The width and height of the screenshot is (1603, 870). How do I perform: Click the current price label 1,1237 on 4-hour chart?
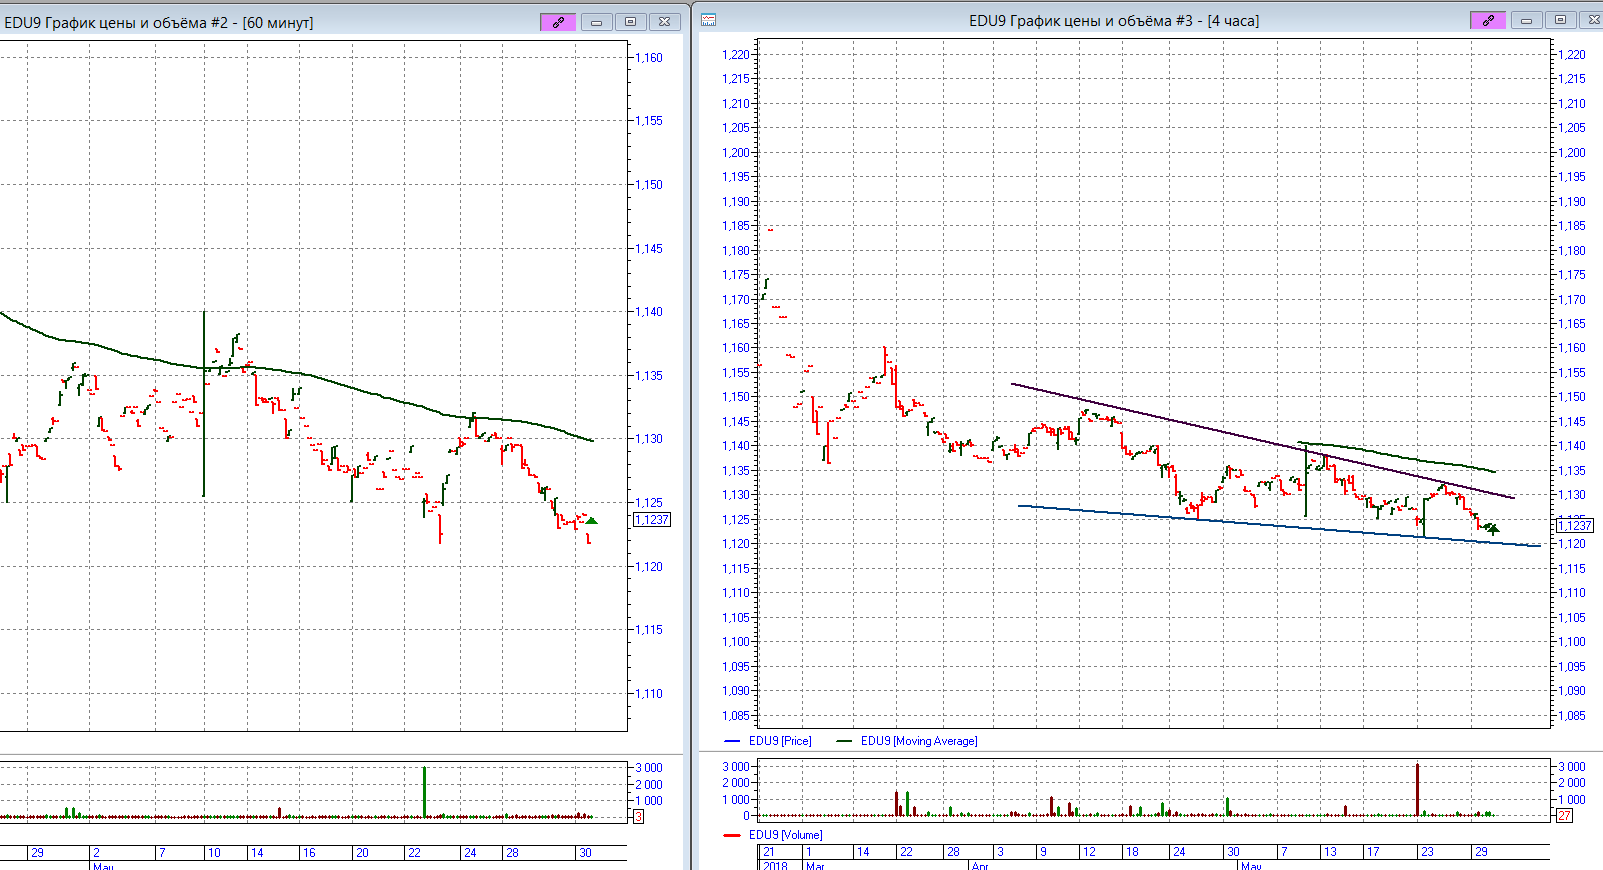coord(1574,525)
